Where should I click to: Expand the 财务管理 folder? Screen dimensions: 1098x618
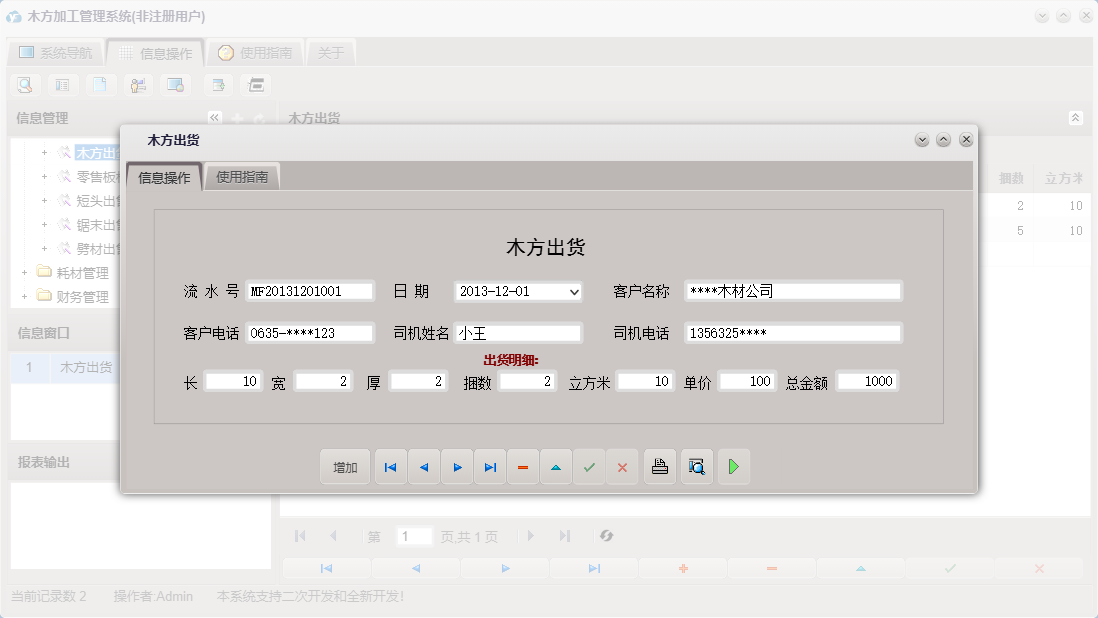coord(22,295)
